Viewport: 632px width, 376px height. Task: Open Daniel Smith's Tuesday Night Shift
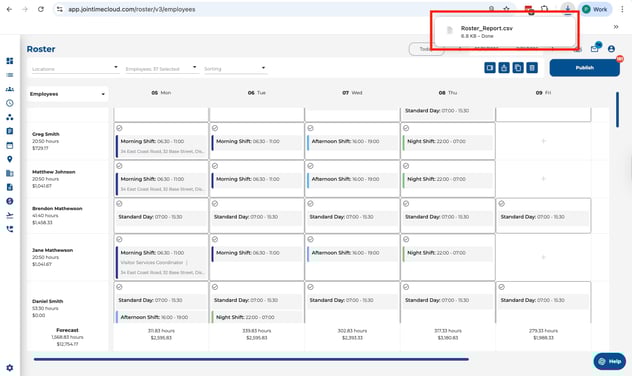click(256, 317)
